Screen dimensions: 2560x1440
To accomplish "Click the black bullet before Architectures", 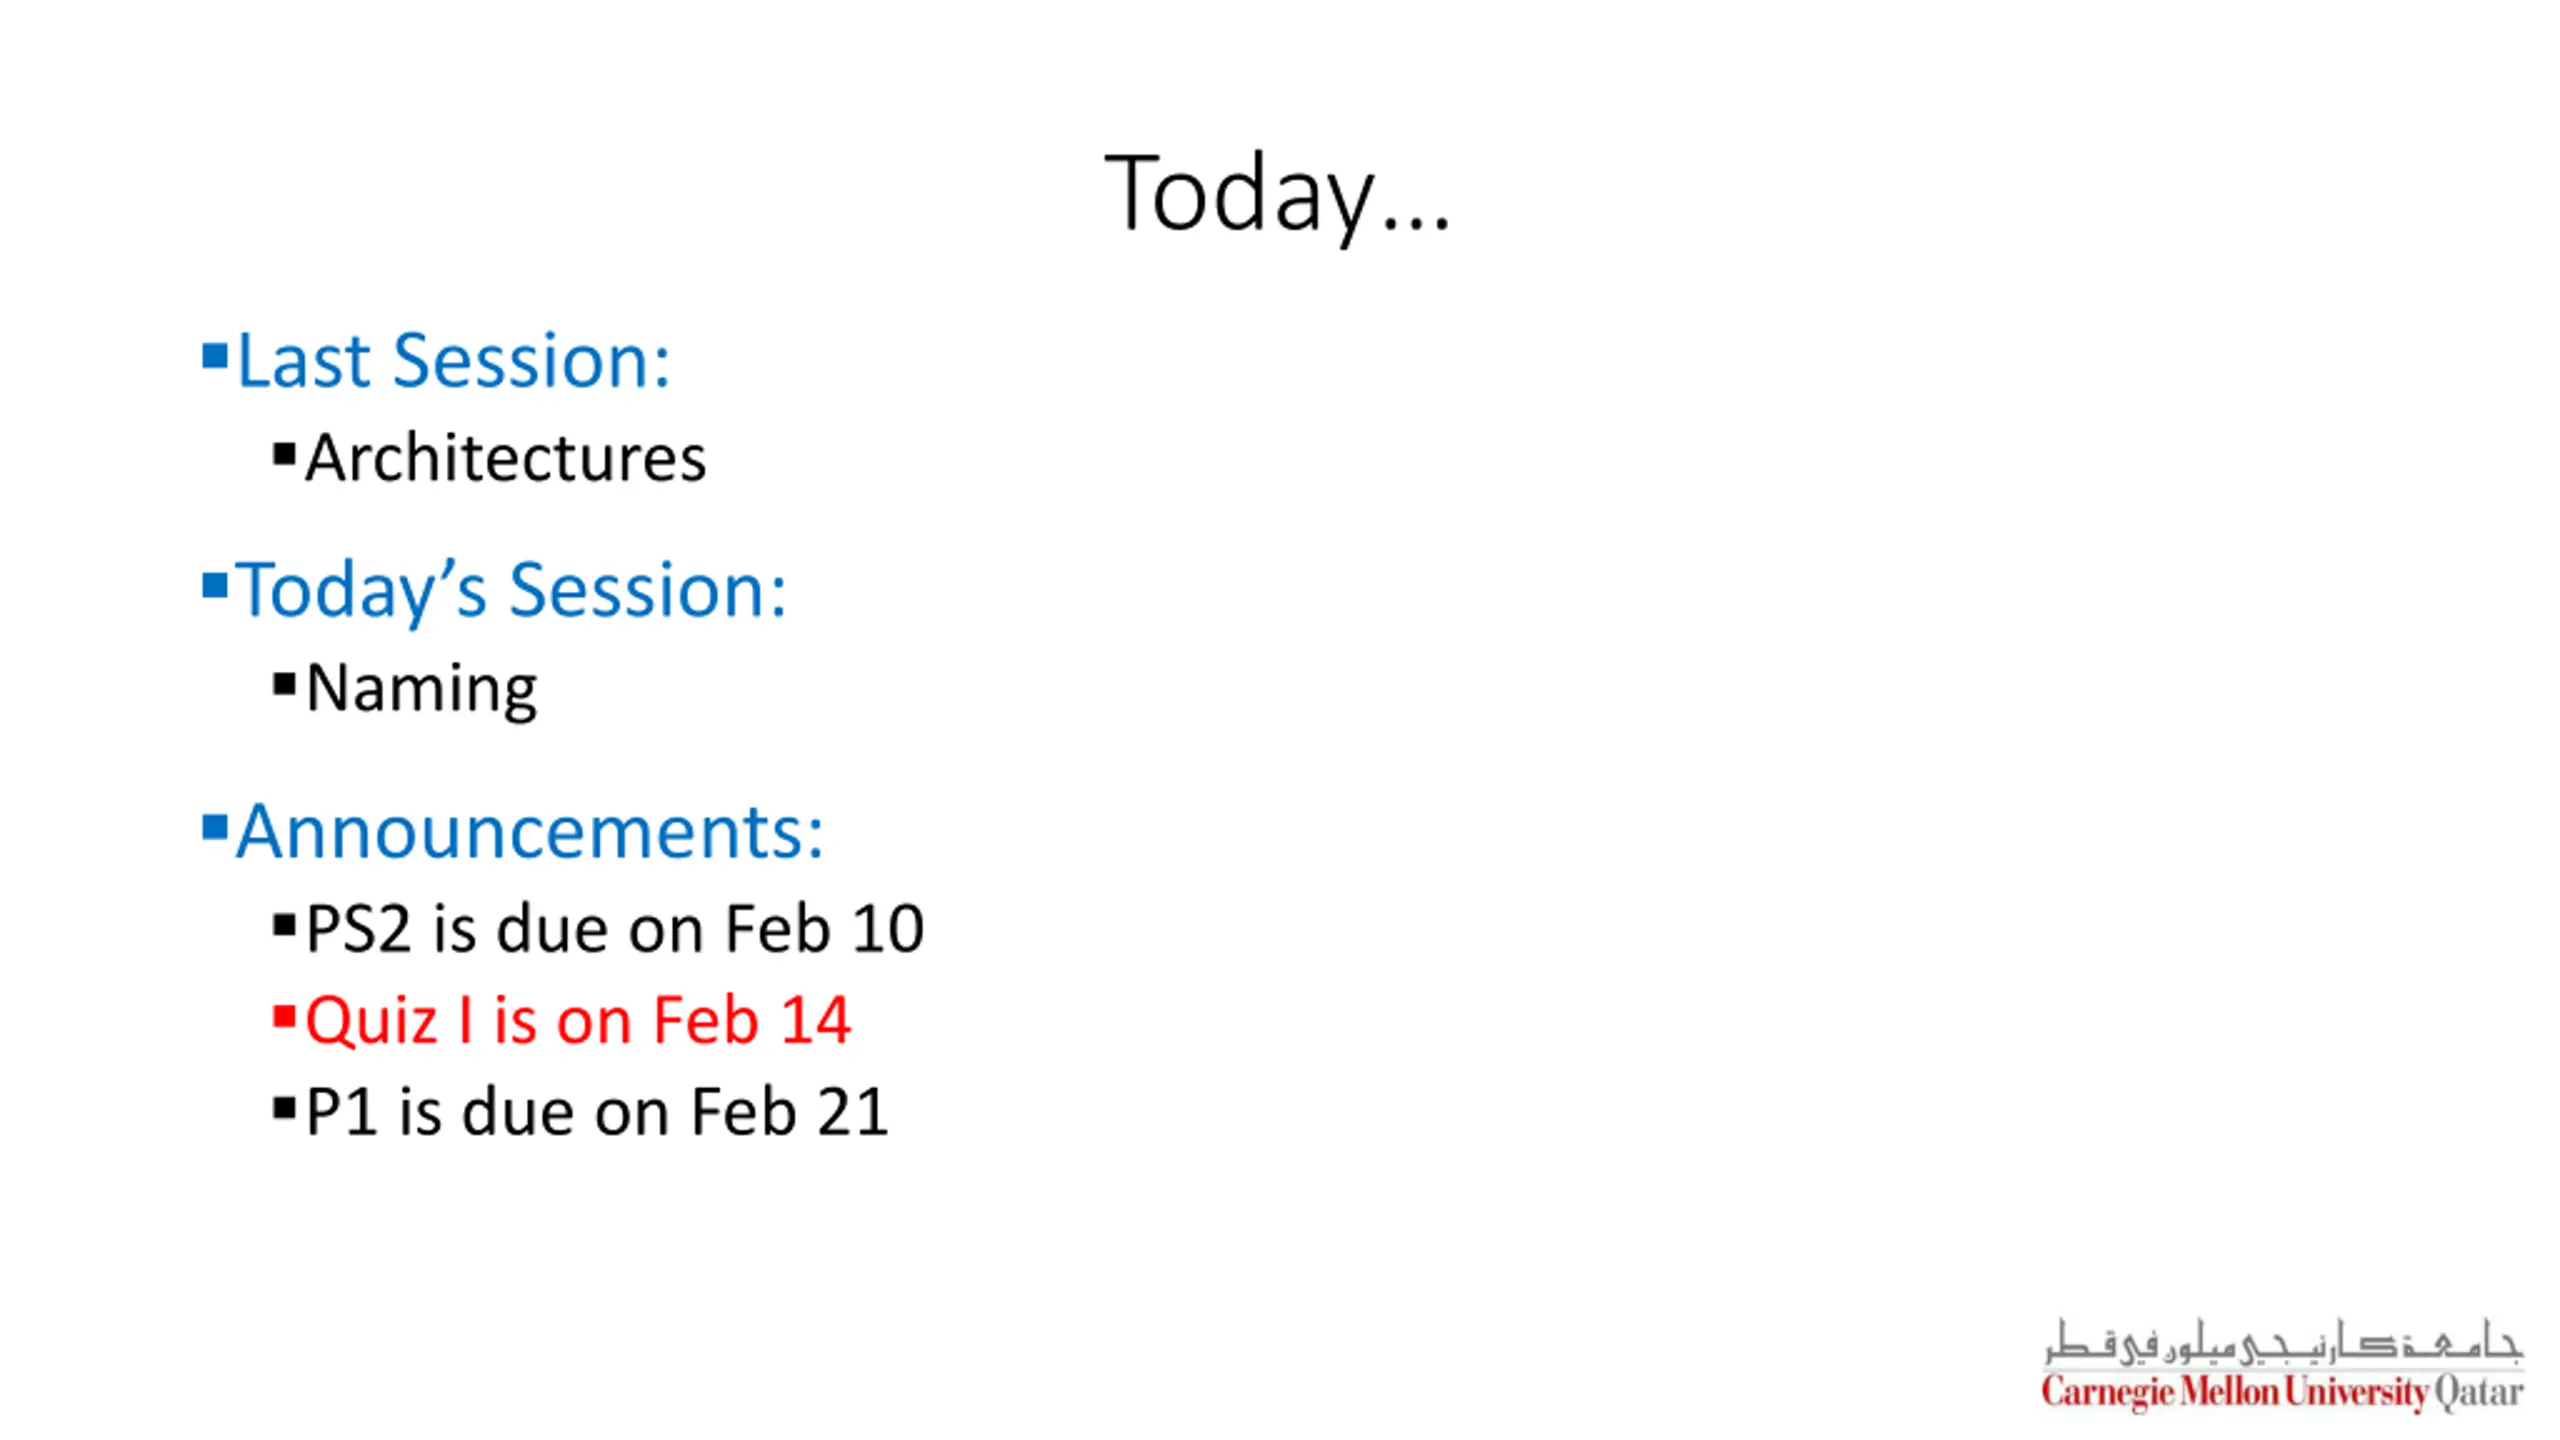I will pyautogui.click(x=284, y=455).
